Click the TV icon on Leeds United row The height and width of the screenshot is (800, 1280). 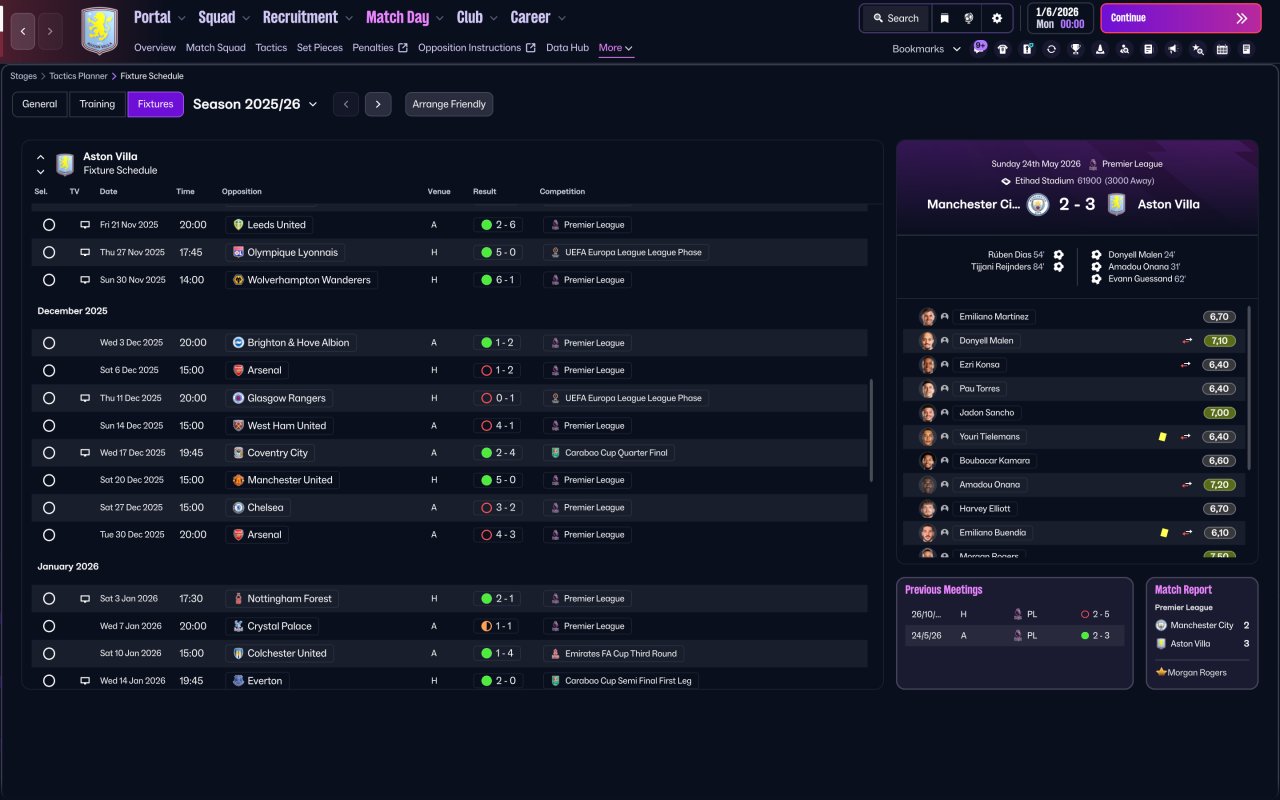[85, 225]
